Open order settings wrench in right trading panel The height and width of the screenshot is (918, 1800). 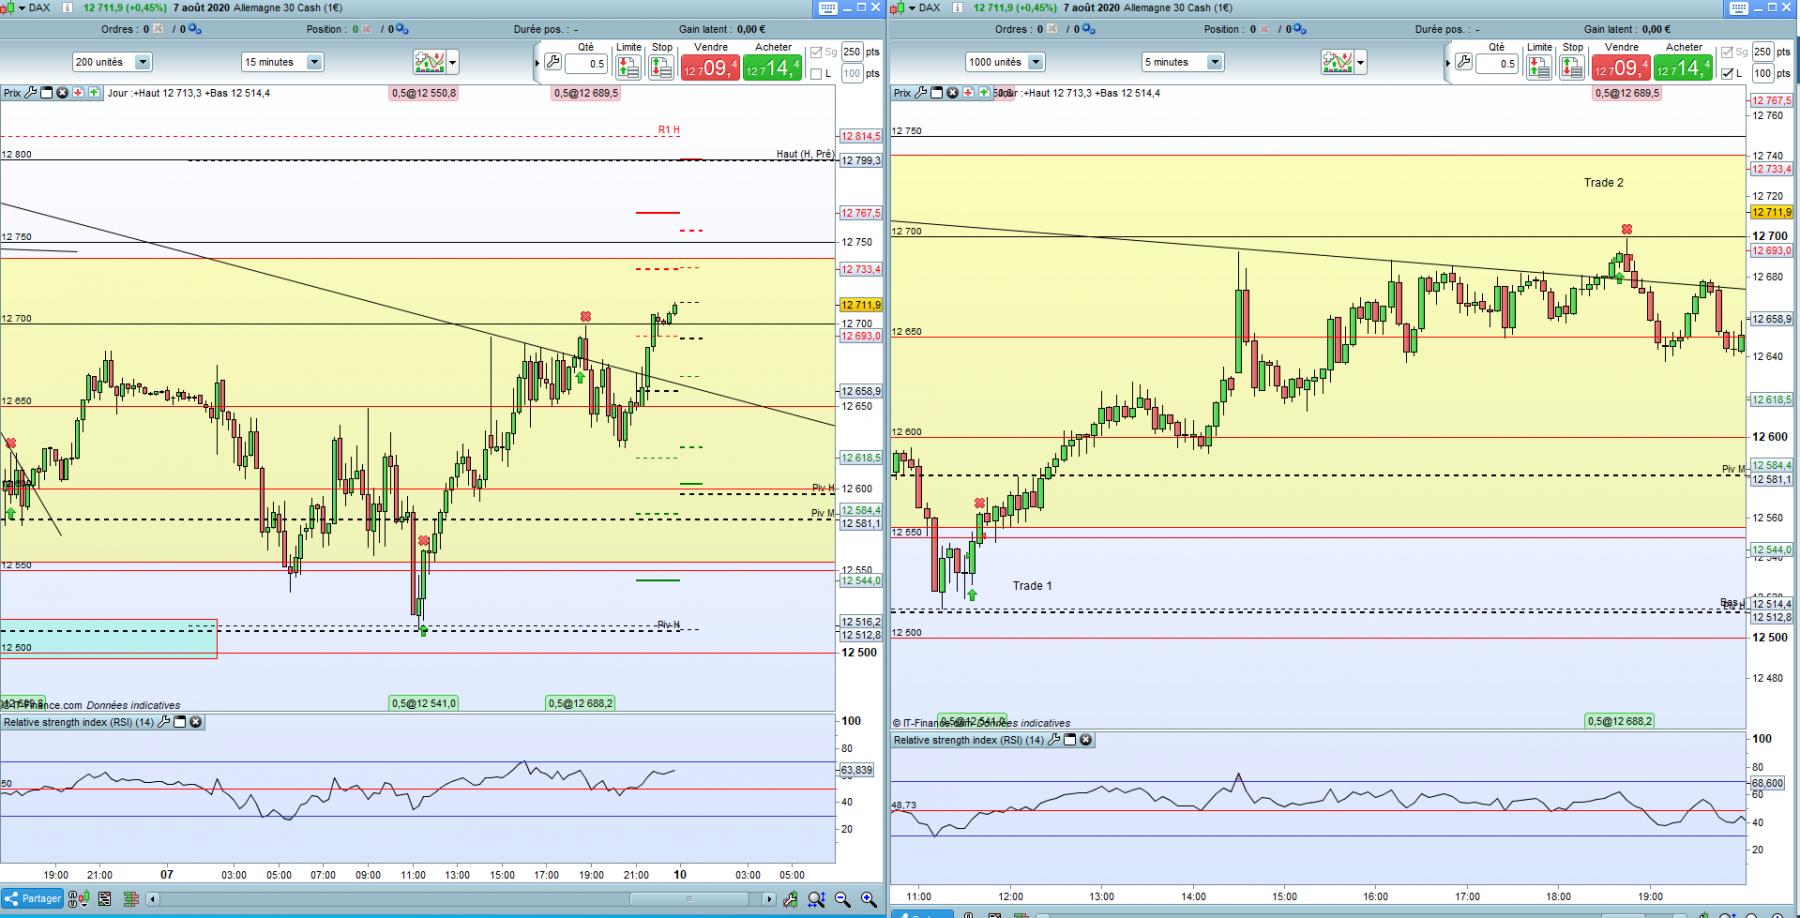(x=1463, y=63)
